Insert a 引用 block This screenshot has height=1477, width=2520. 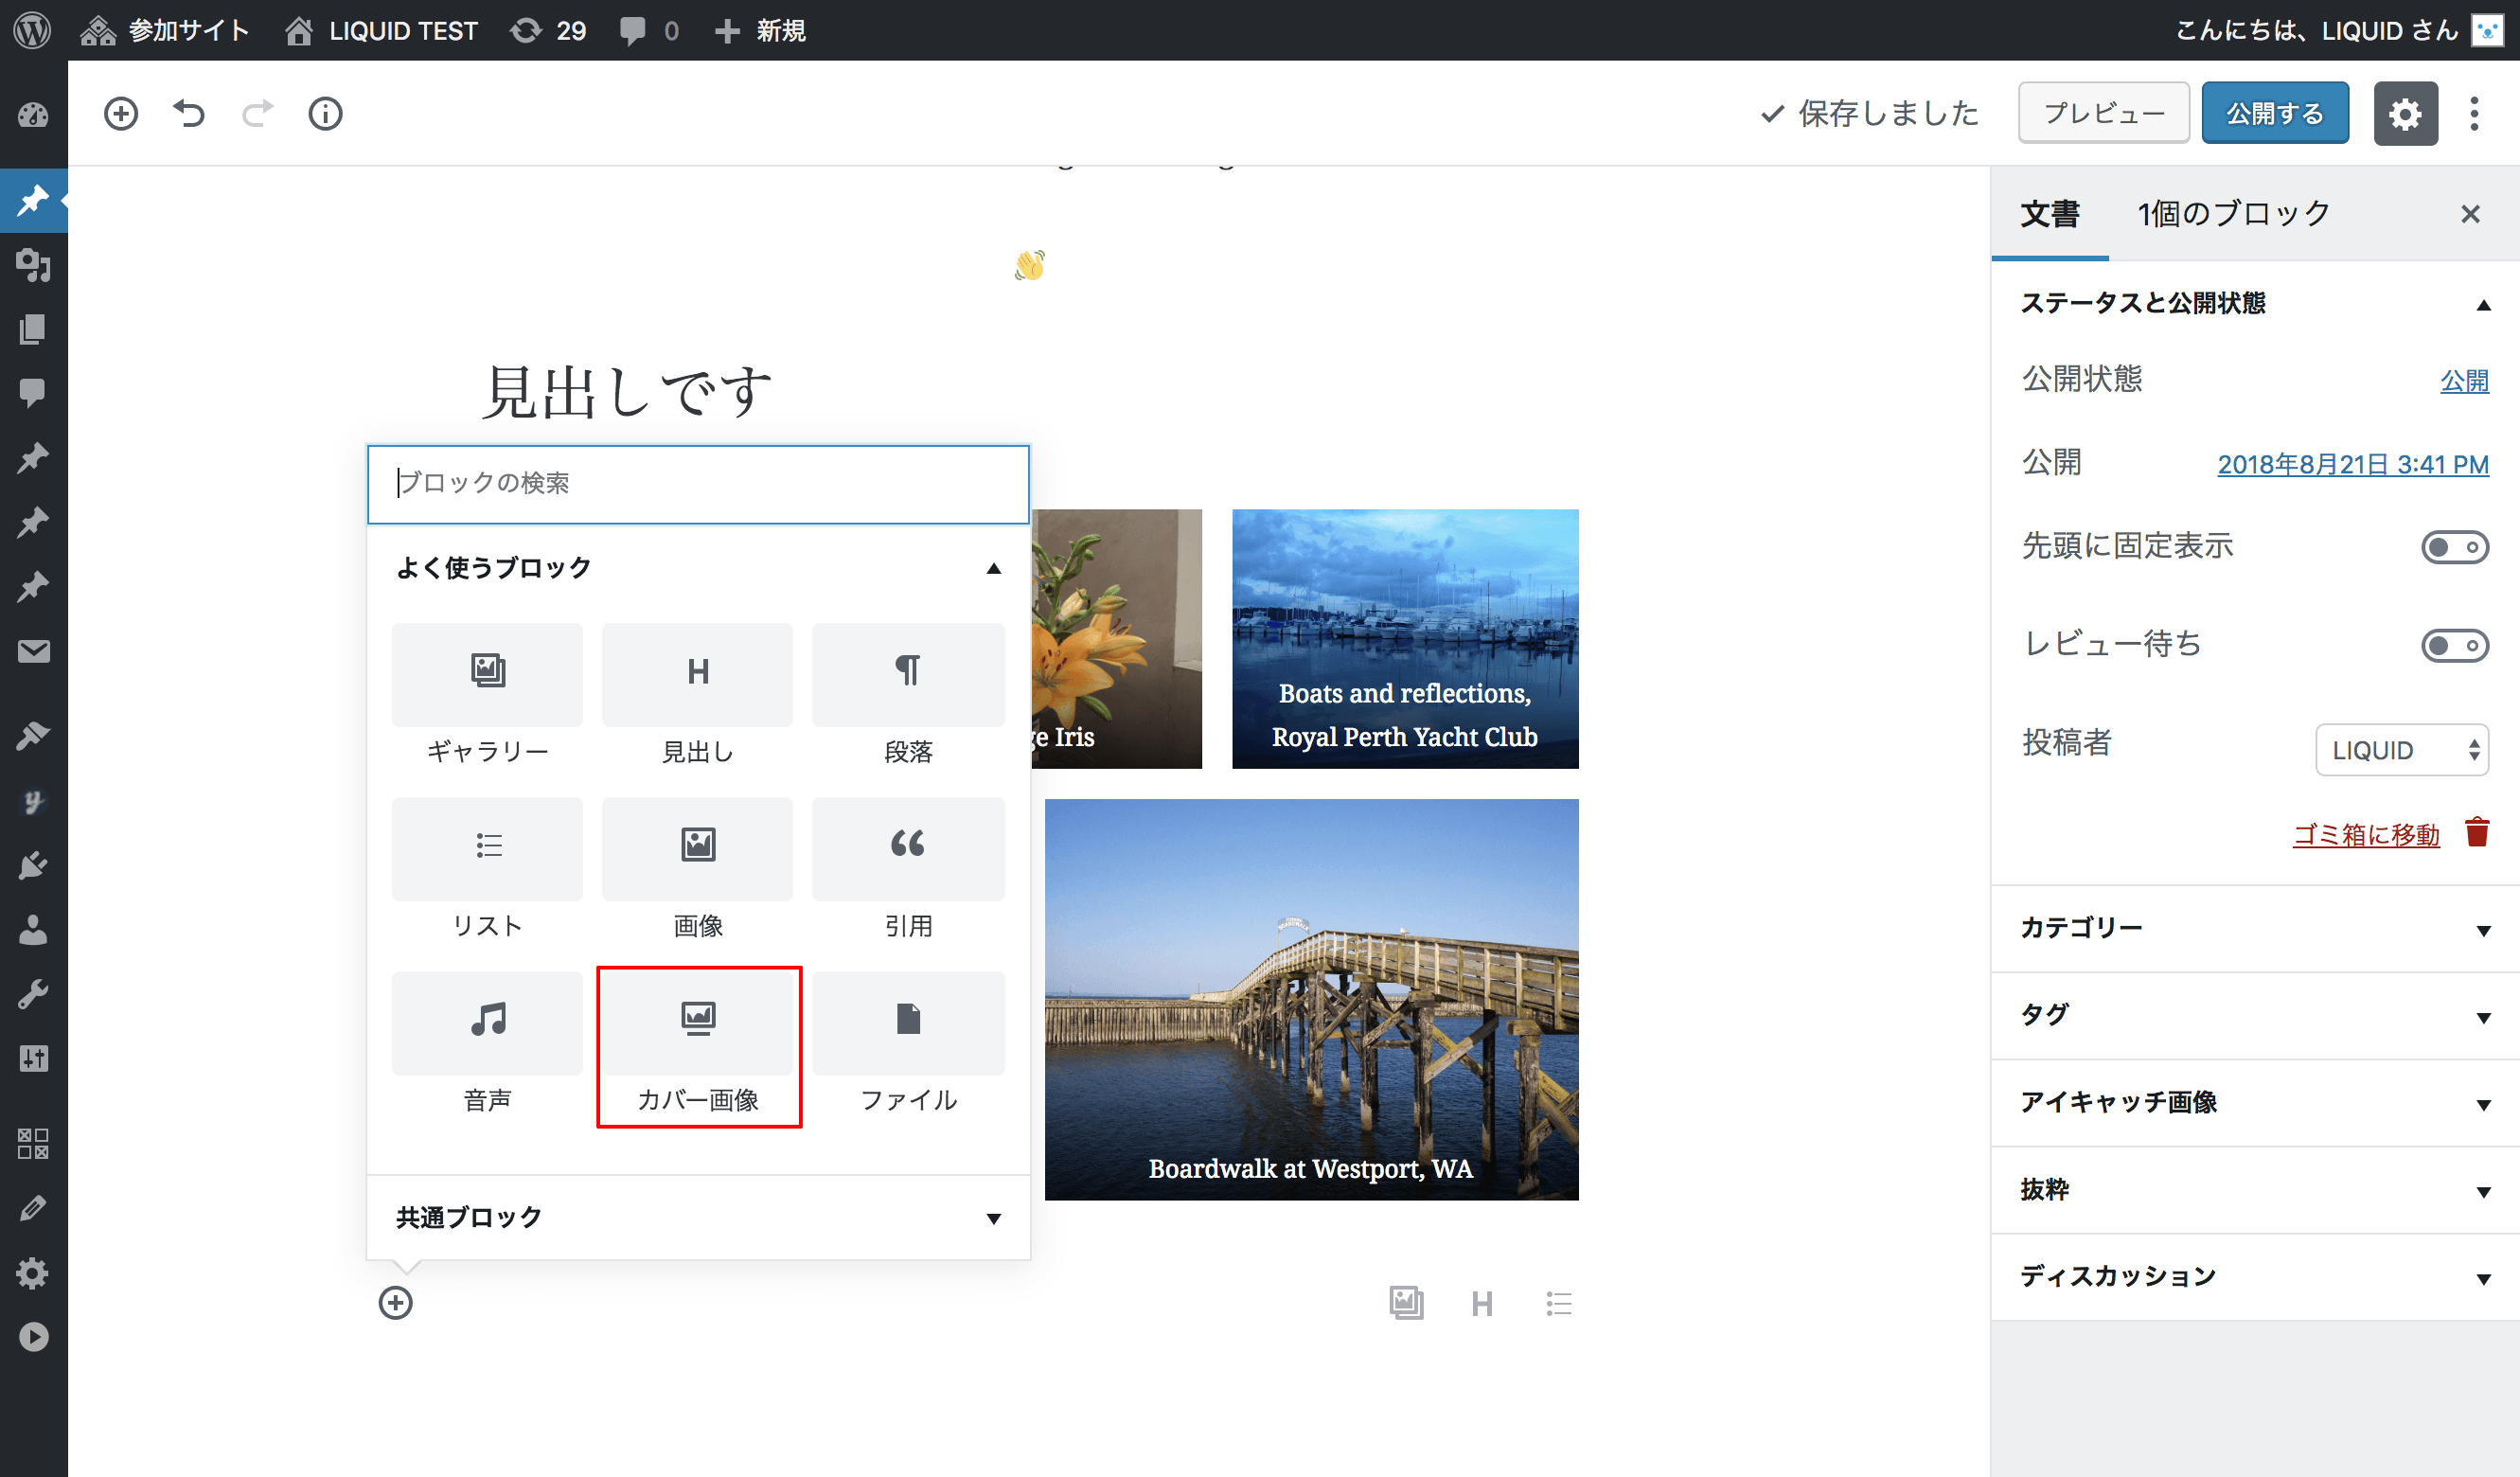coord(908,872)
